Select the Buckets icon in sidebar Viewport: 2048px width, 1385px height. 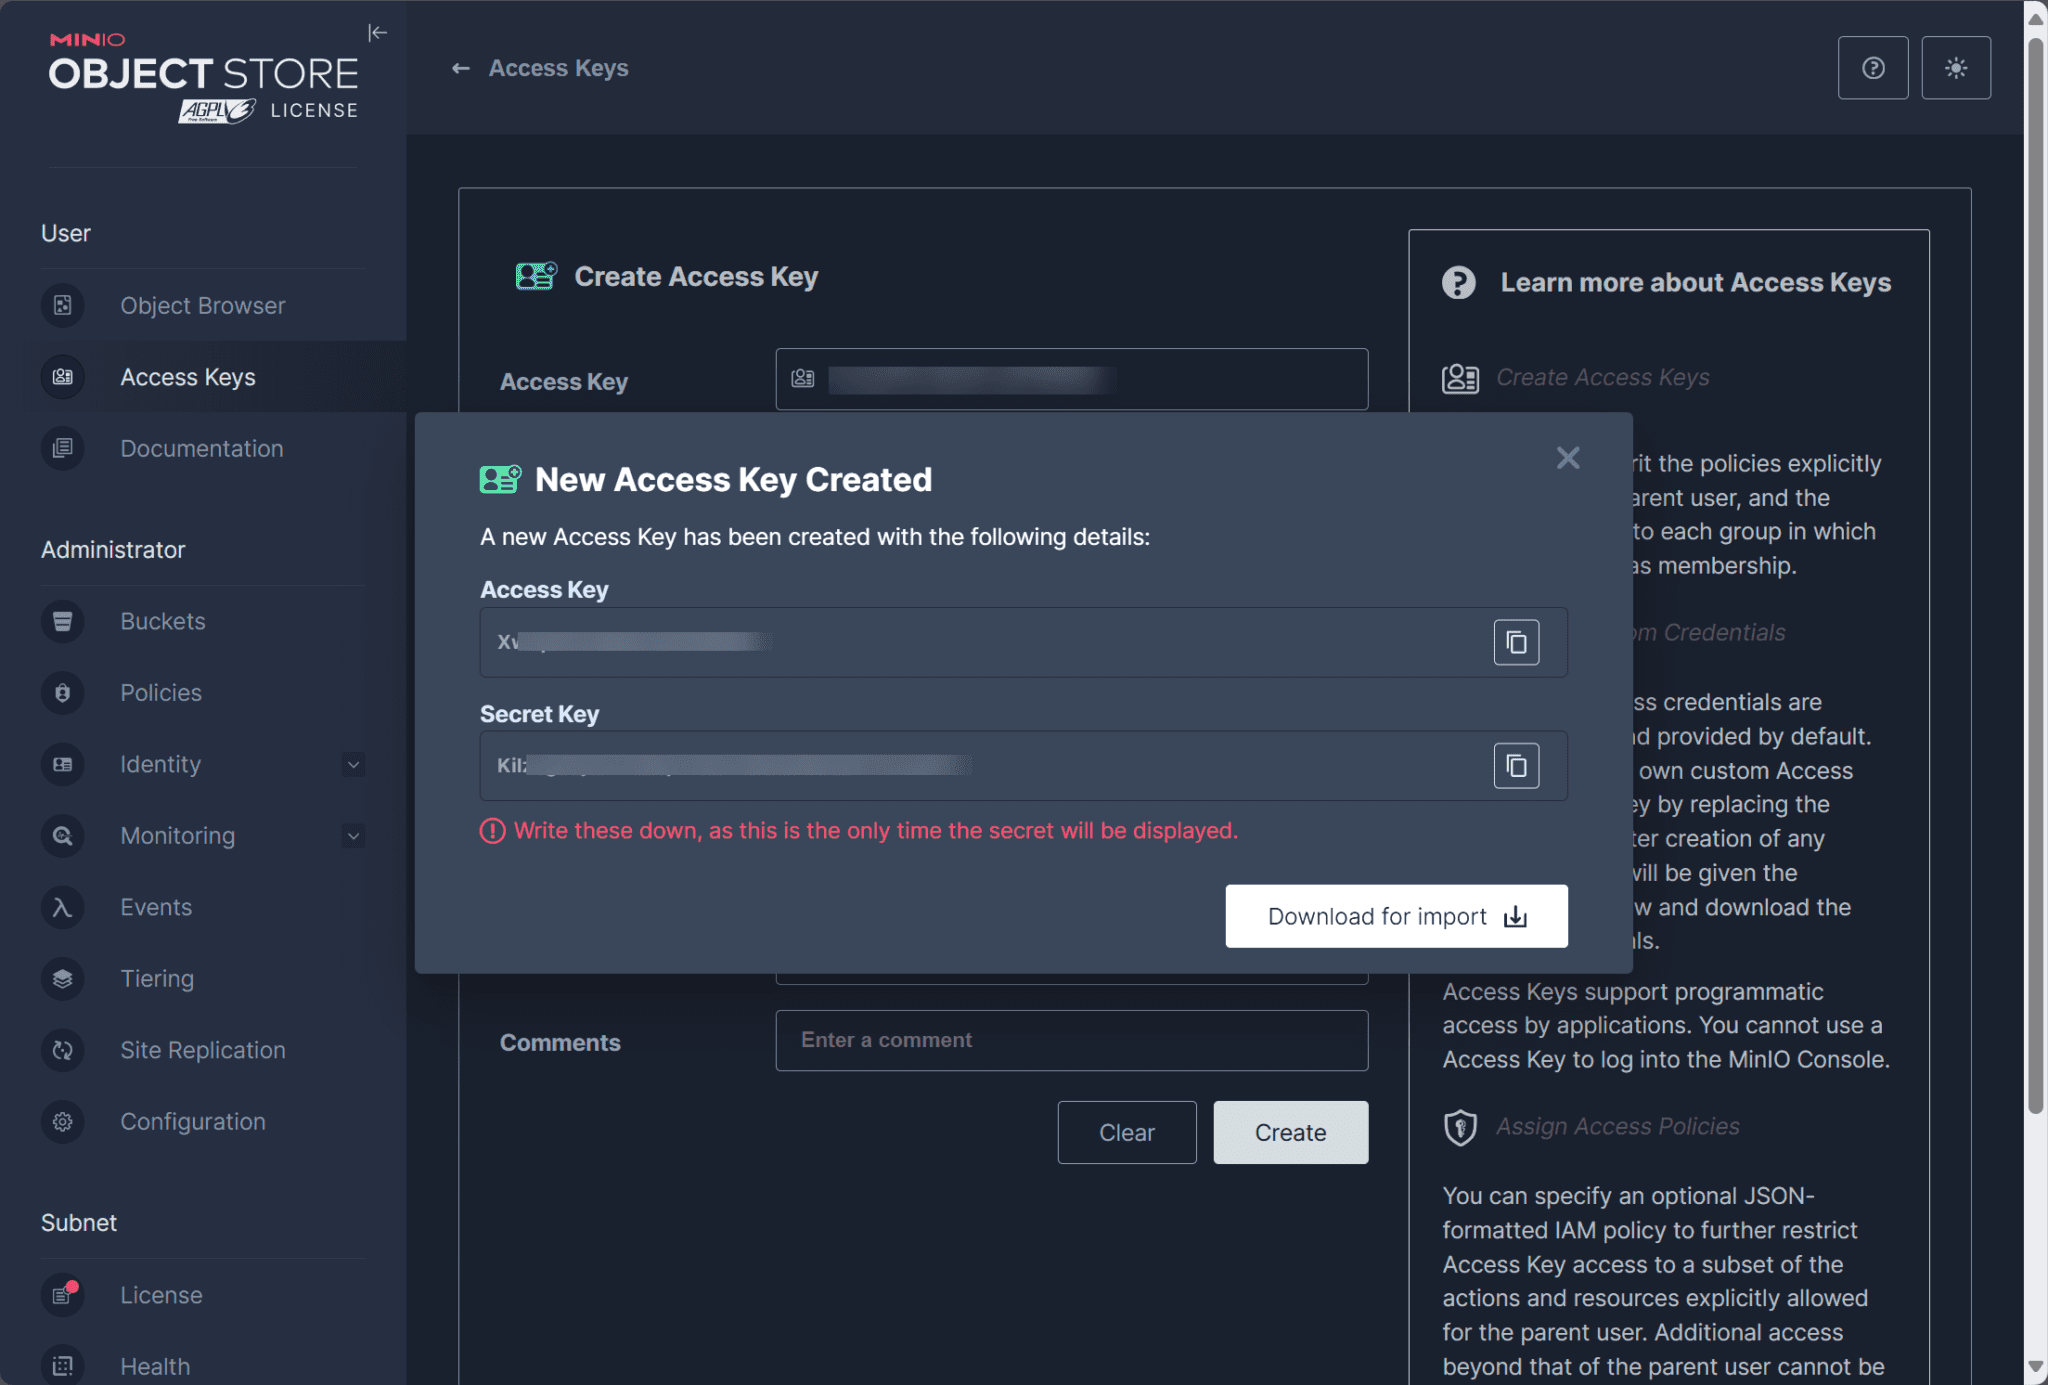point(62,621)
